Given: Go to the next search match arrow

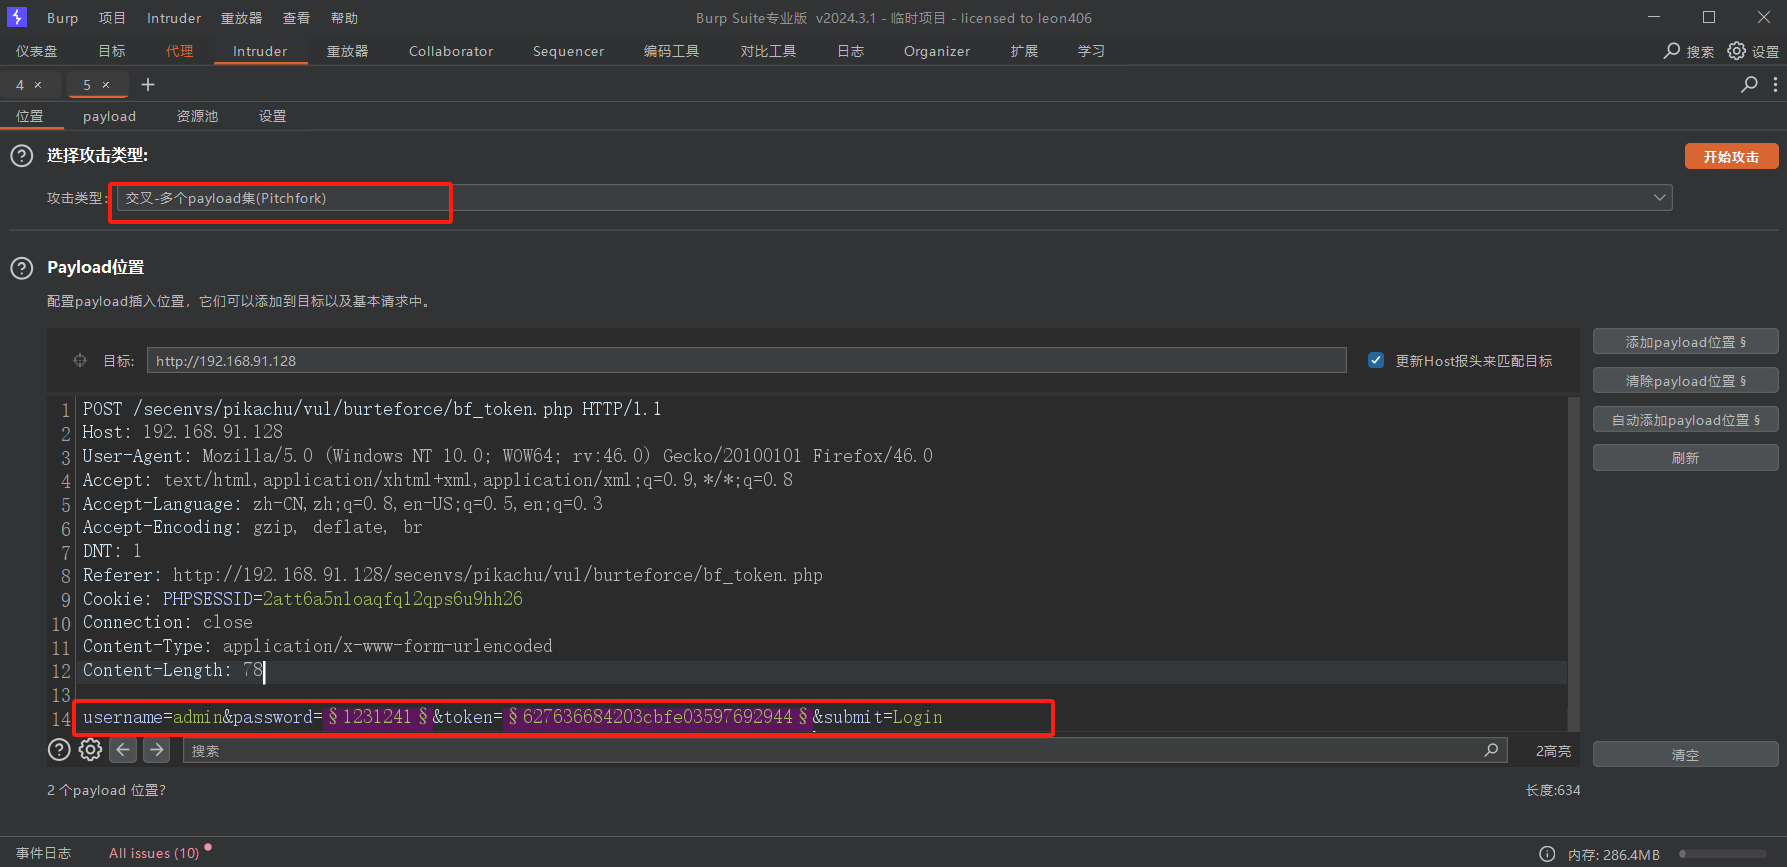Looking at the screenshot, I should 157,750.
